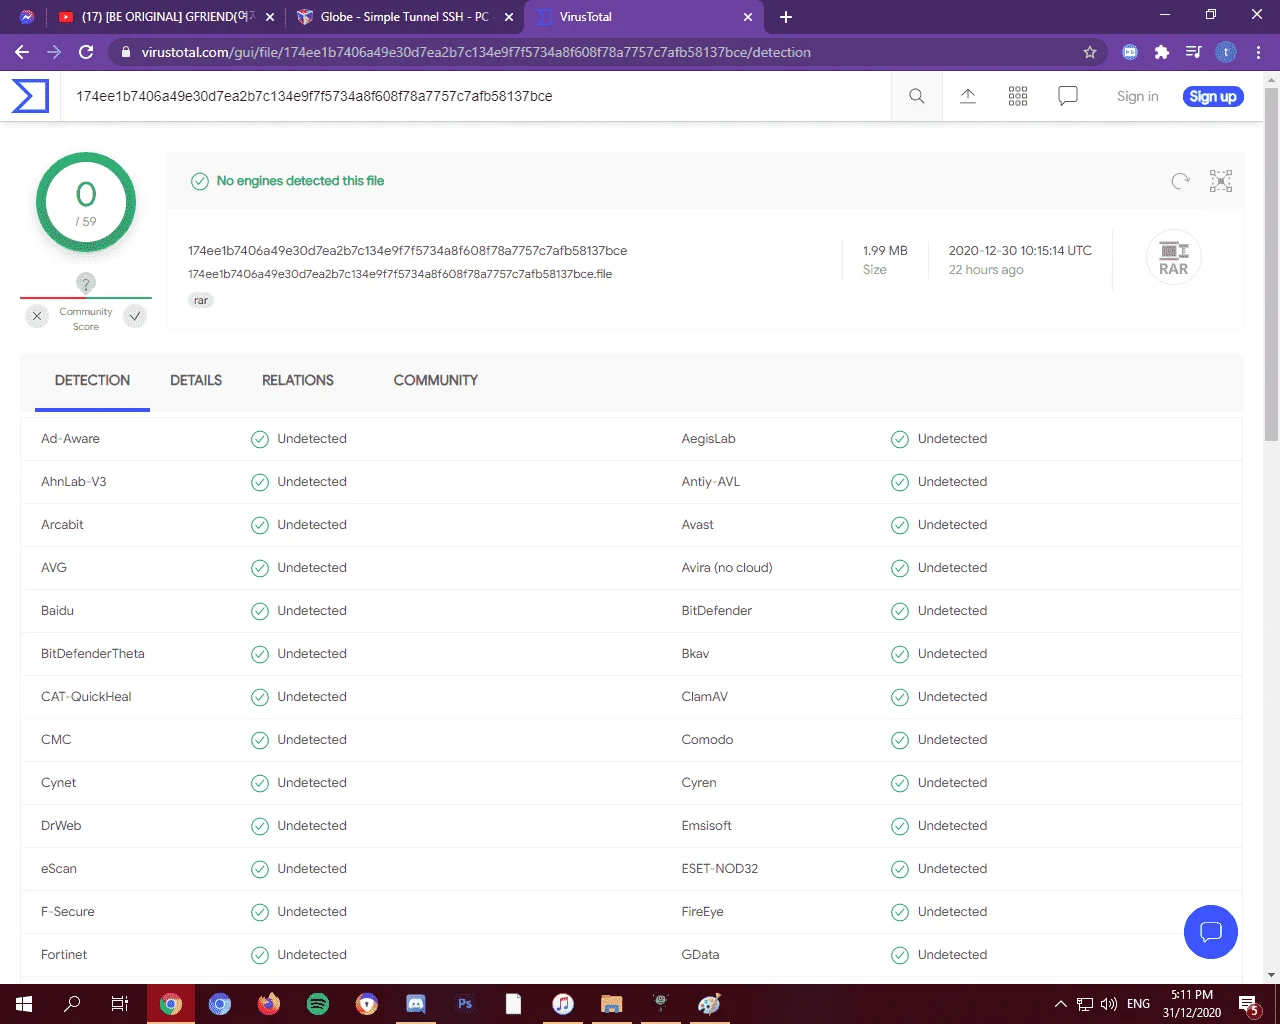Switch to the DETAILS tab
The image size is (1280, 1024).
coord(196,380)
